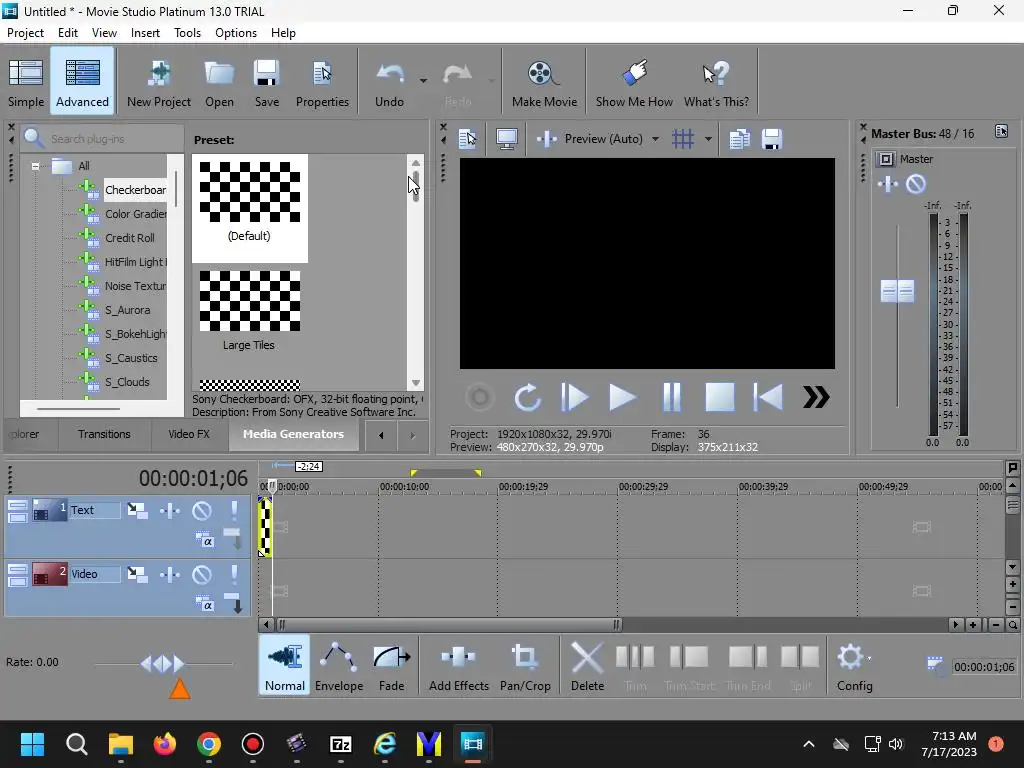Save preview snapshot to file
1024x768 pixels.
pyautogui.click(x=772, y=138)
